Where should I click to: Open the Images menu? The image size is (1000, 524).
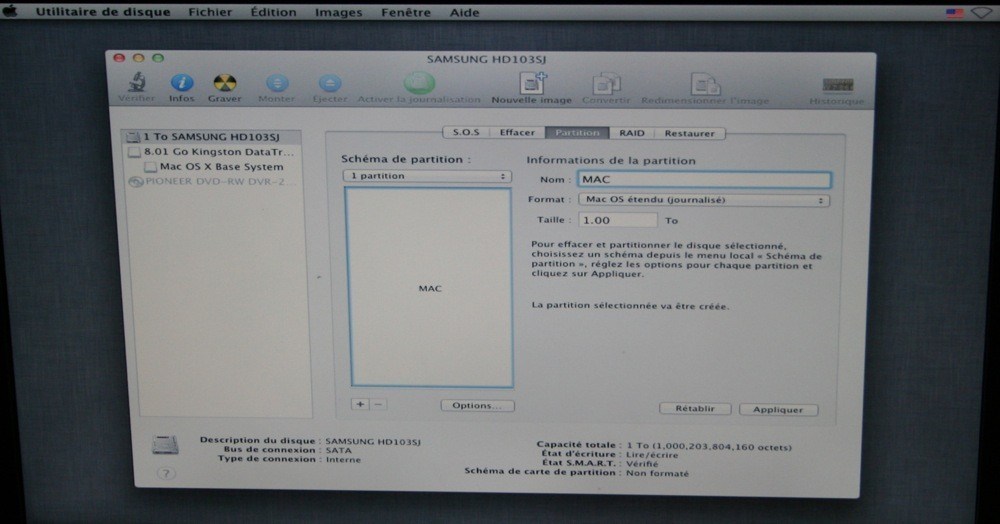[338, 13]
